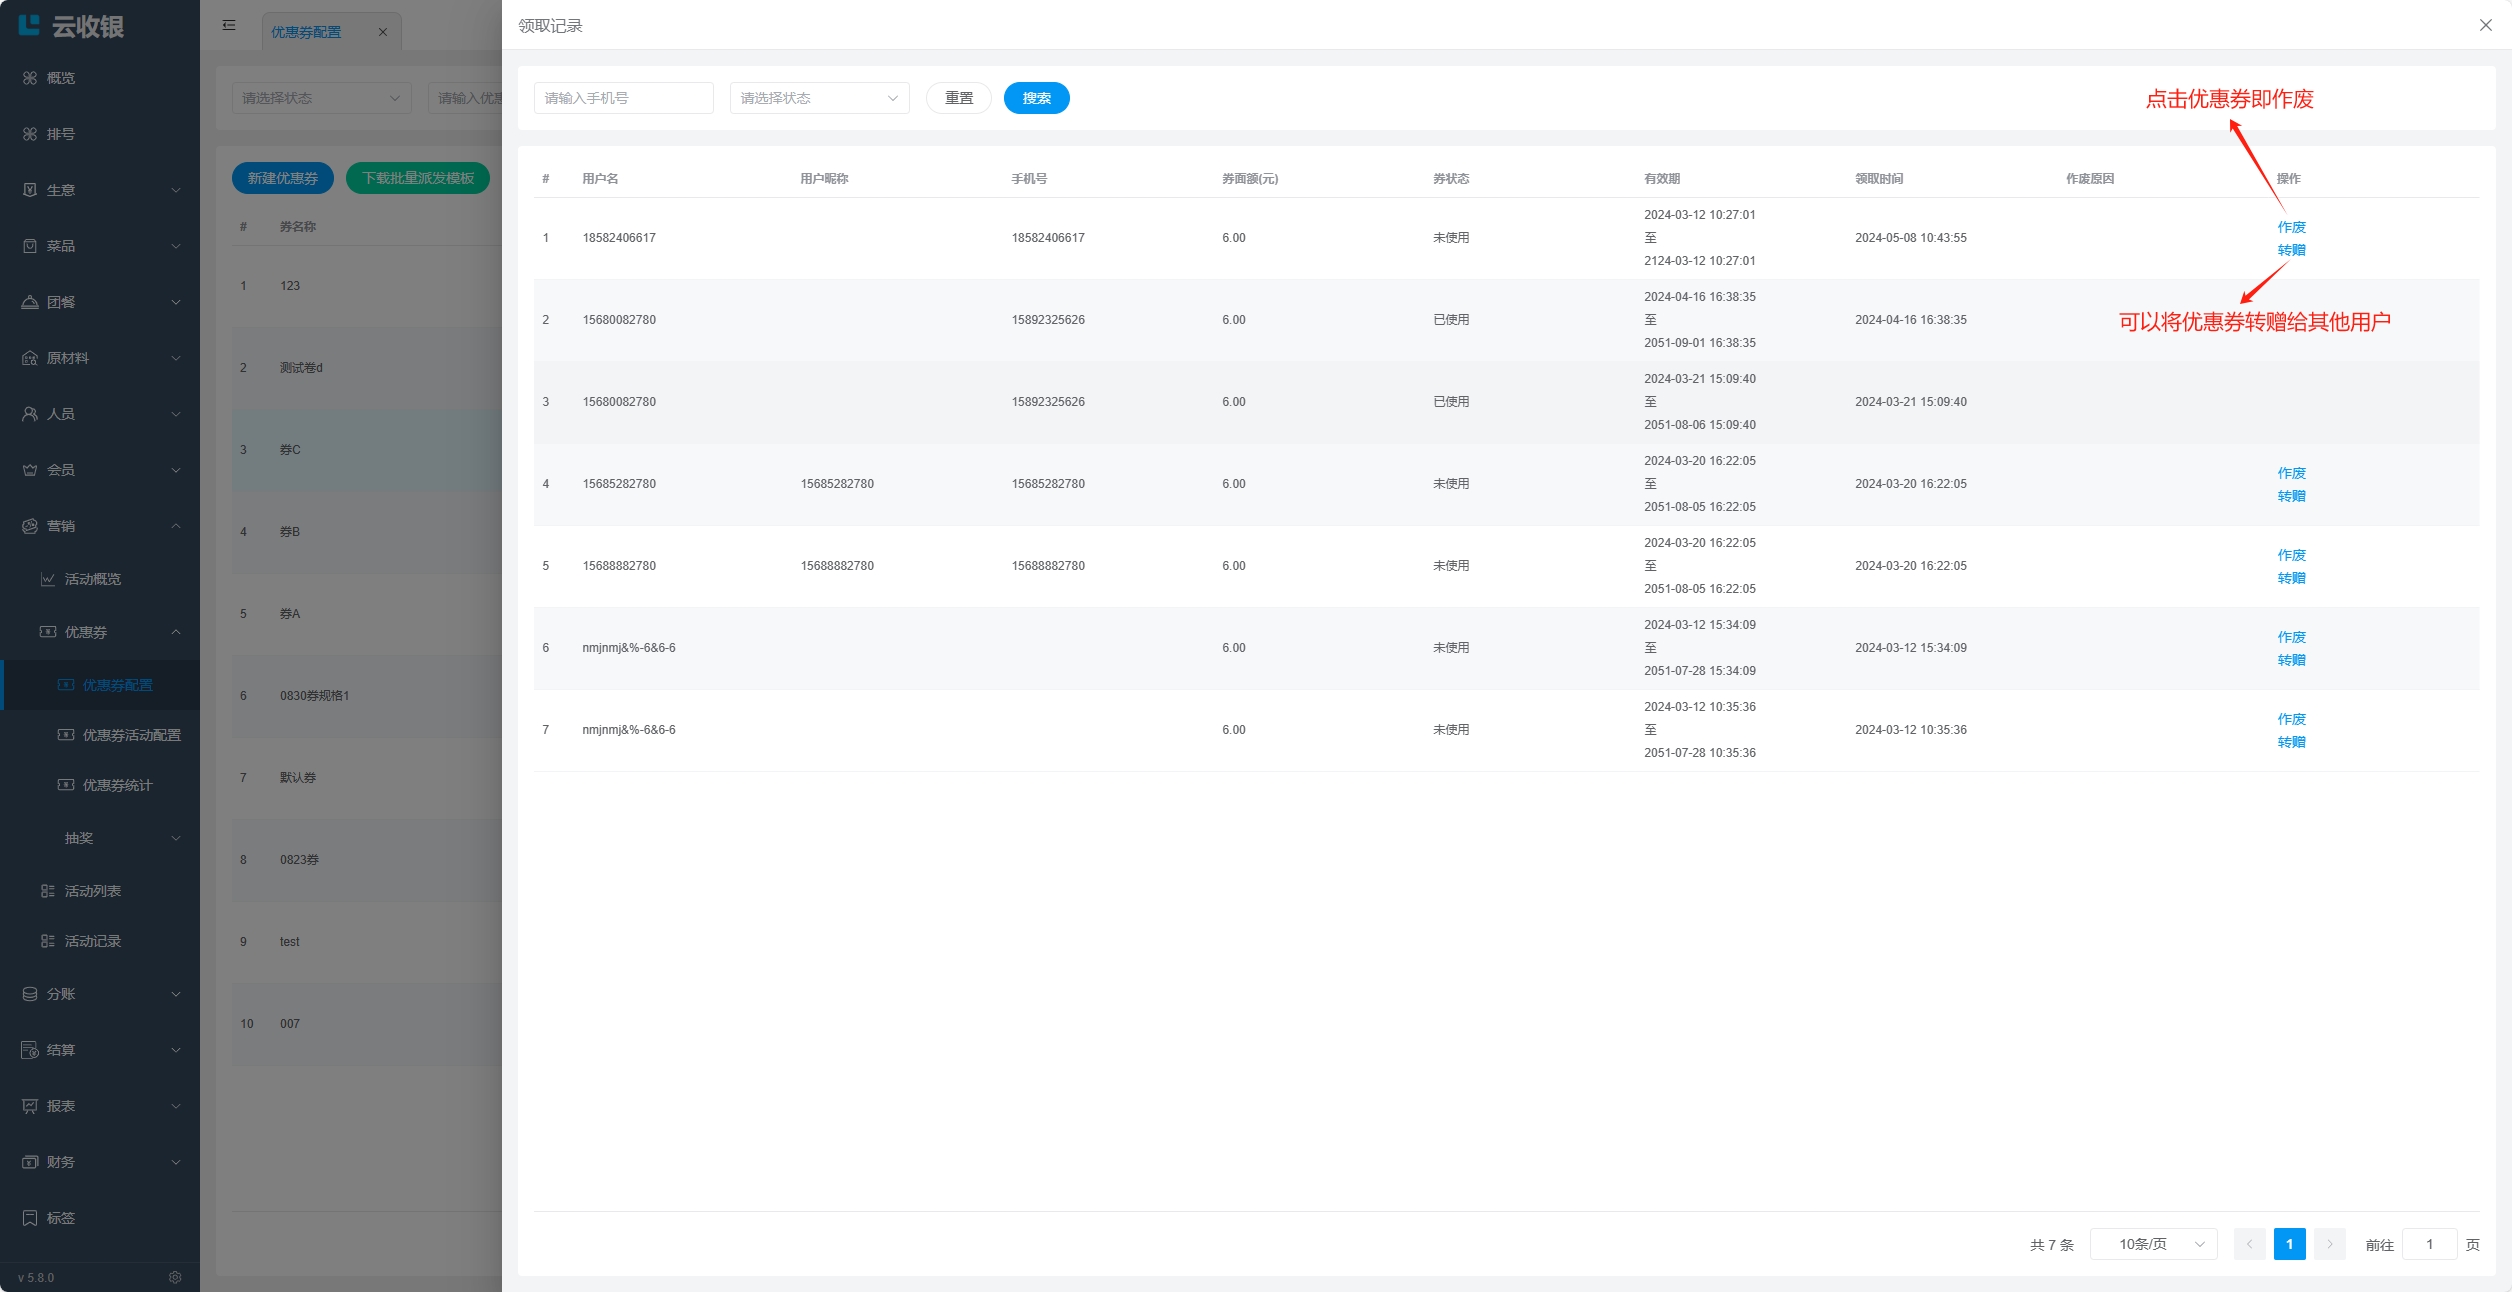Collapse the 营销 sidebar section
The image size is (2512, 1292).
[x=100, y=526]
